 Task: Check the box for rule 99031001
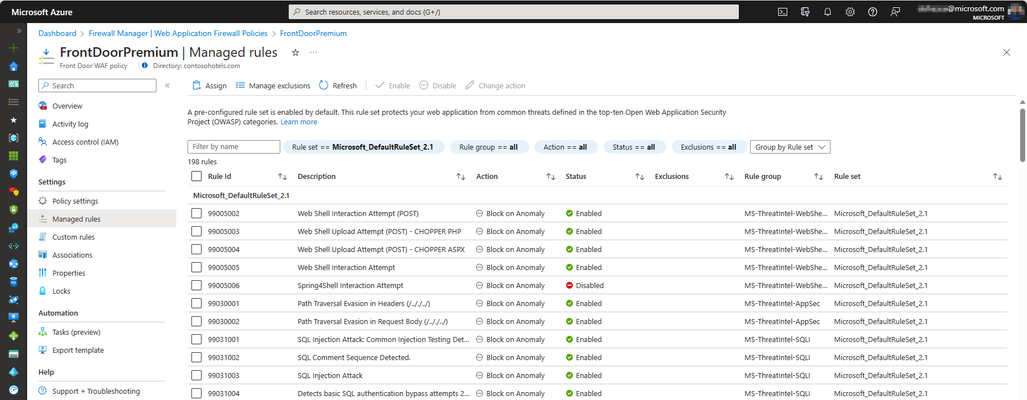pyautogui.click(x=196, y=340)
